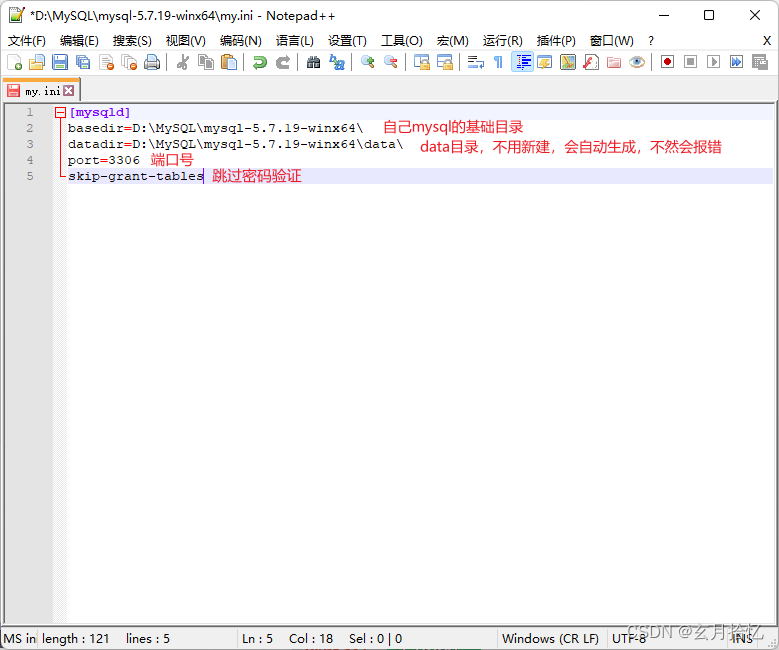Screen dimensions: 779x650
Task: Save the current my.ini file
Action: (60, 62)
